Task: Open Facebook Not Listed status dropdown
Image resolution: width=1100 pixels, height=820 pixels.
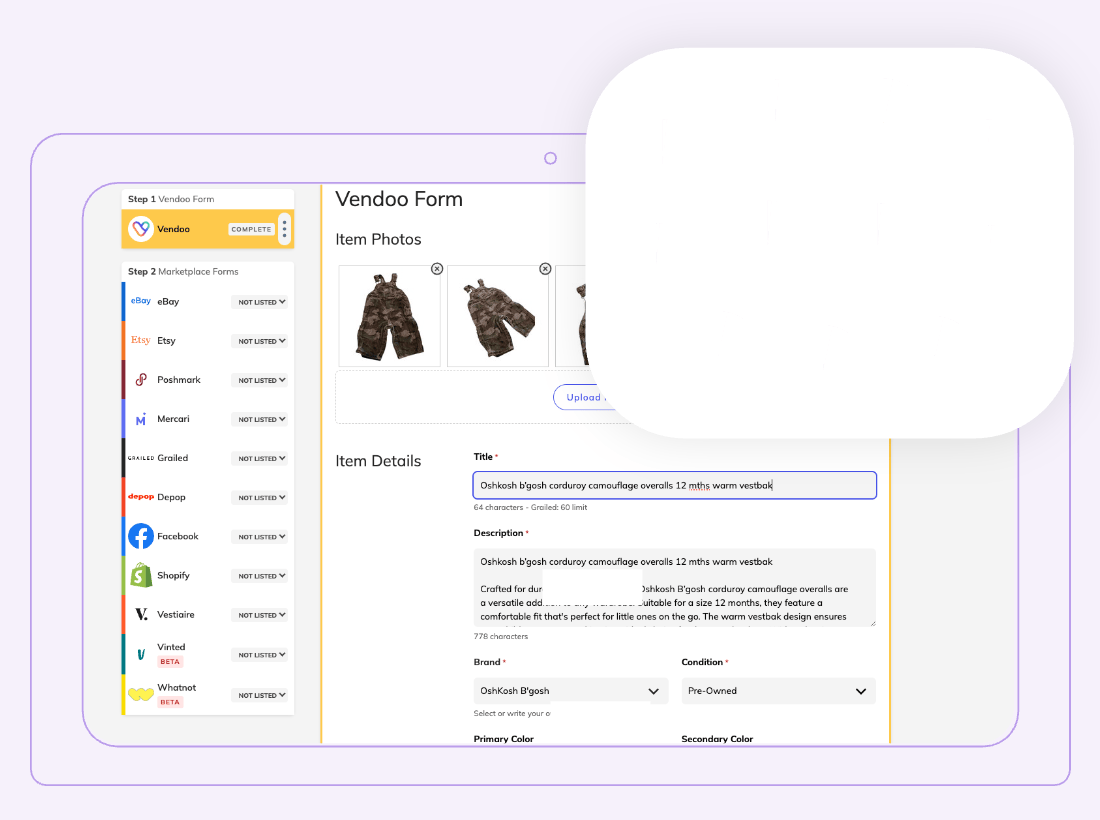Action: [260, 537]
